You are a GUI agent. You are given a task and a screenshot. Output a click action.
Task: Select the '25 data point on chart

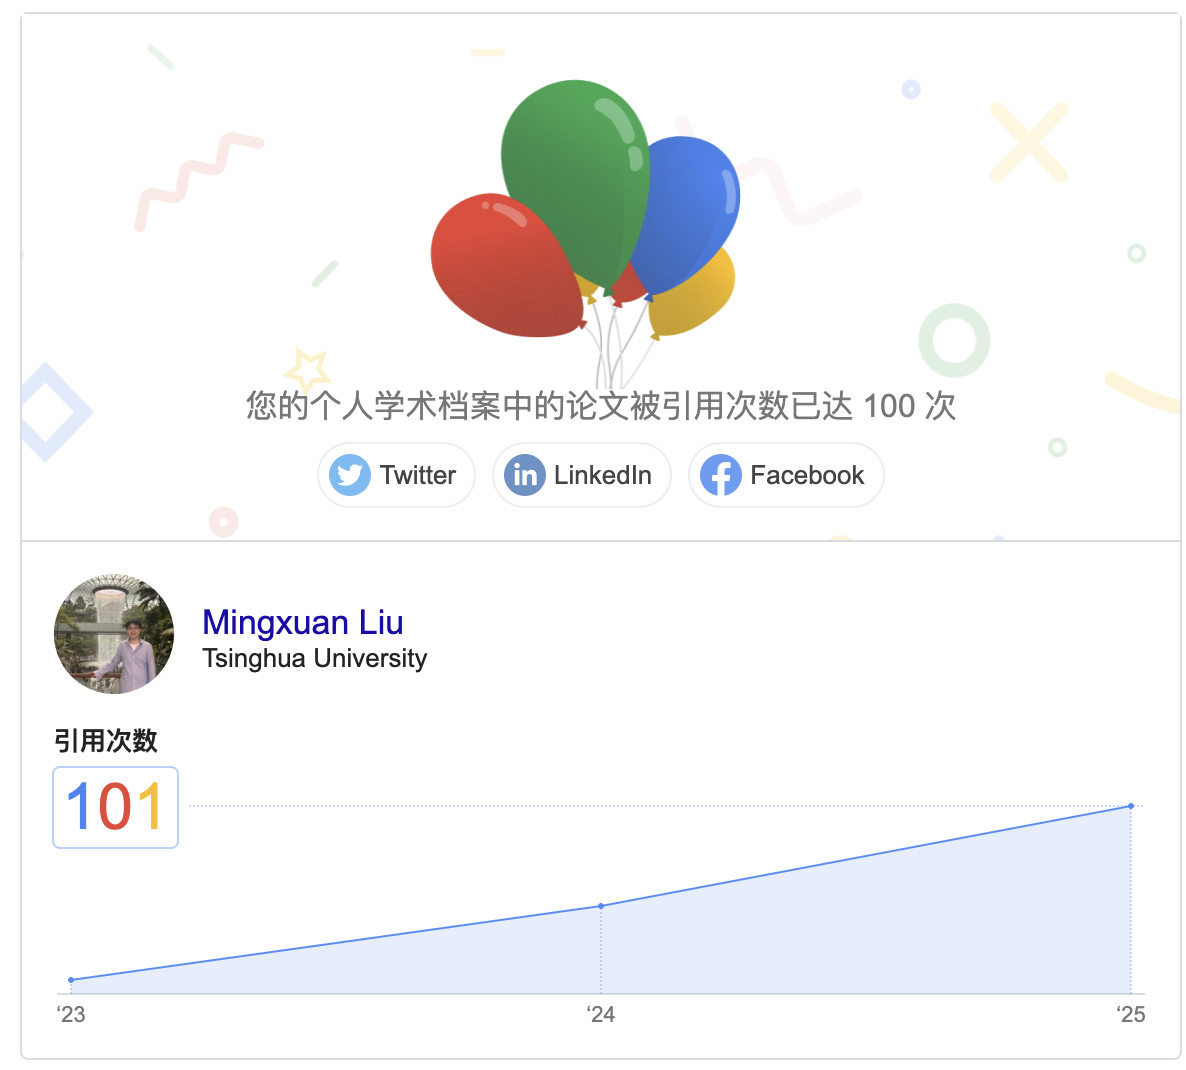coord(1131,806)
